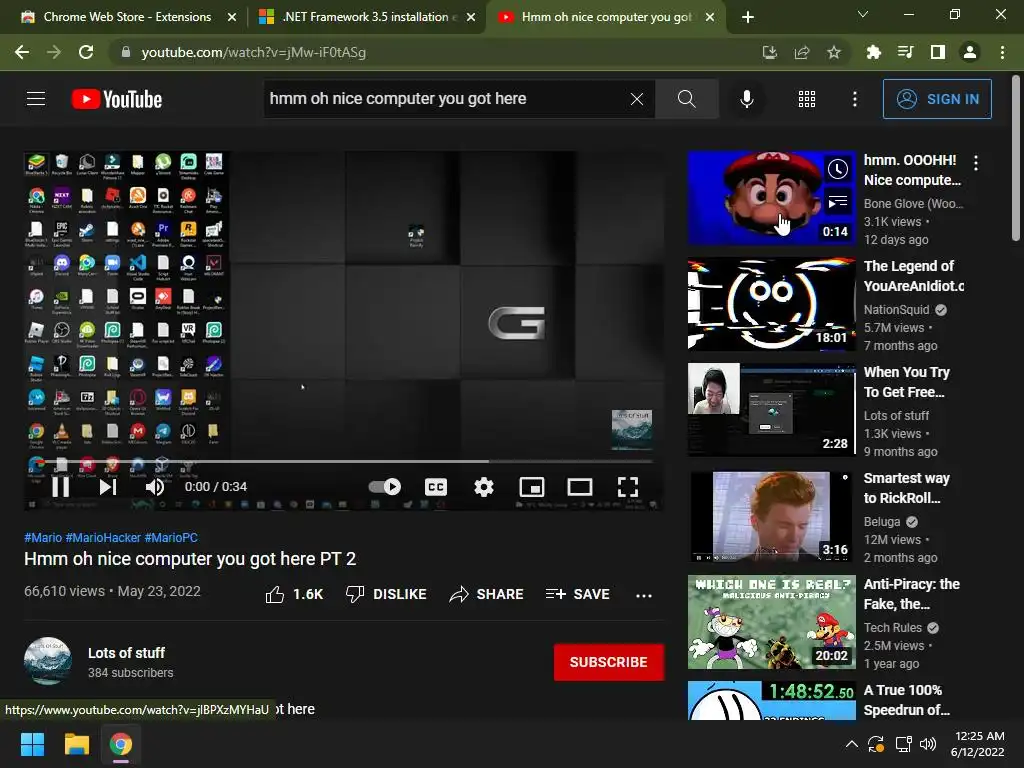Open the Chrome three-dot menu
Screen dimensions: 1024x768
(1002, 52)
